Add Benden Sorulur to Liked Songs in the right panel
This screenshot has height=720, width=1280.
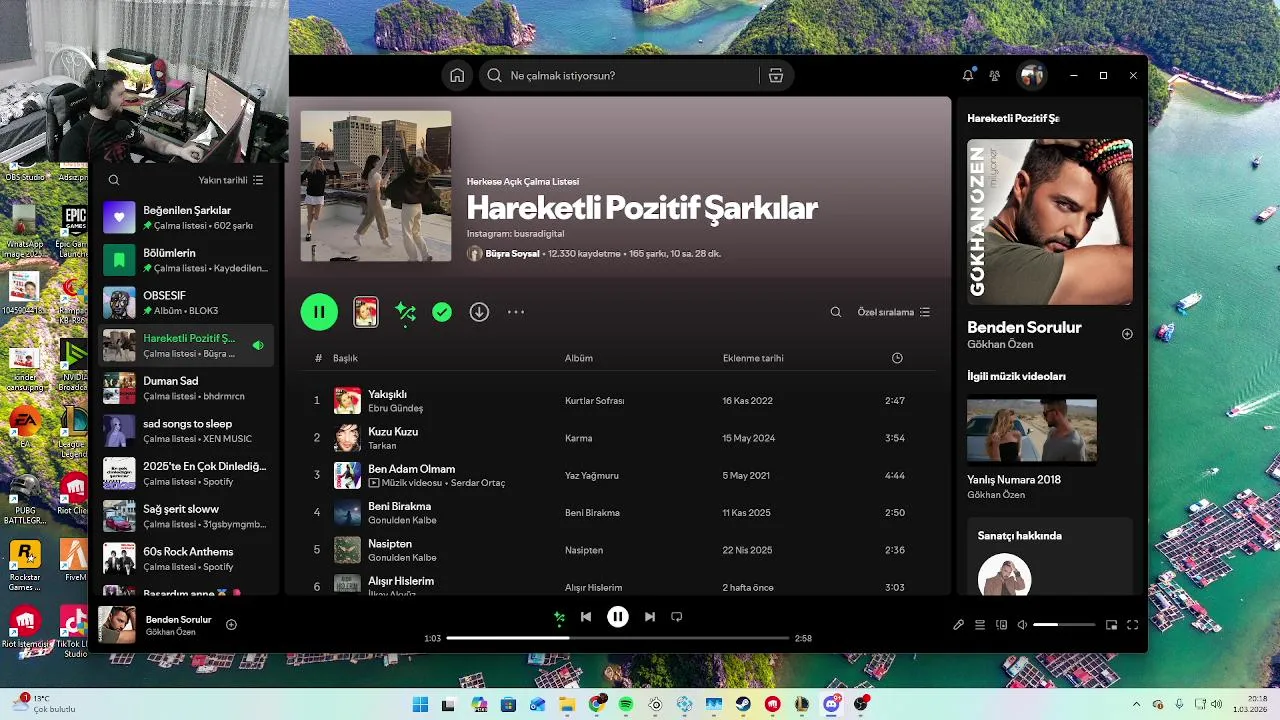pos(1127,334)
